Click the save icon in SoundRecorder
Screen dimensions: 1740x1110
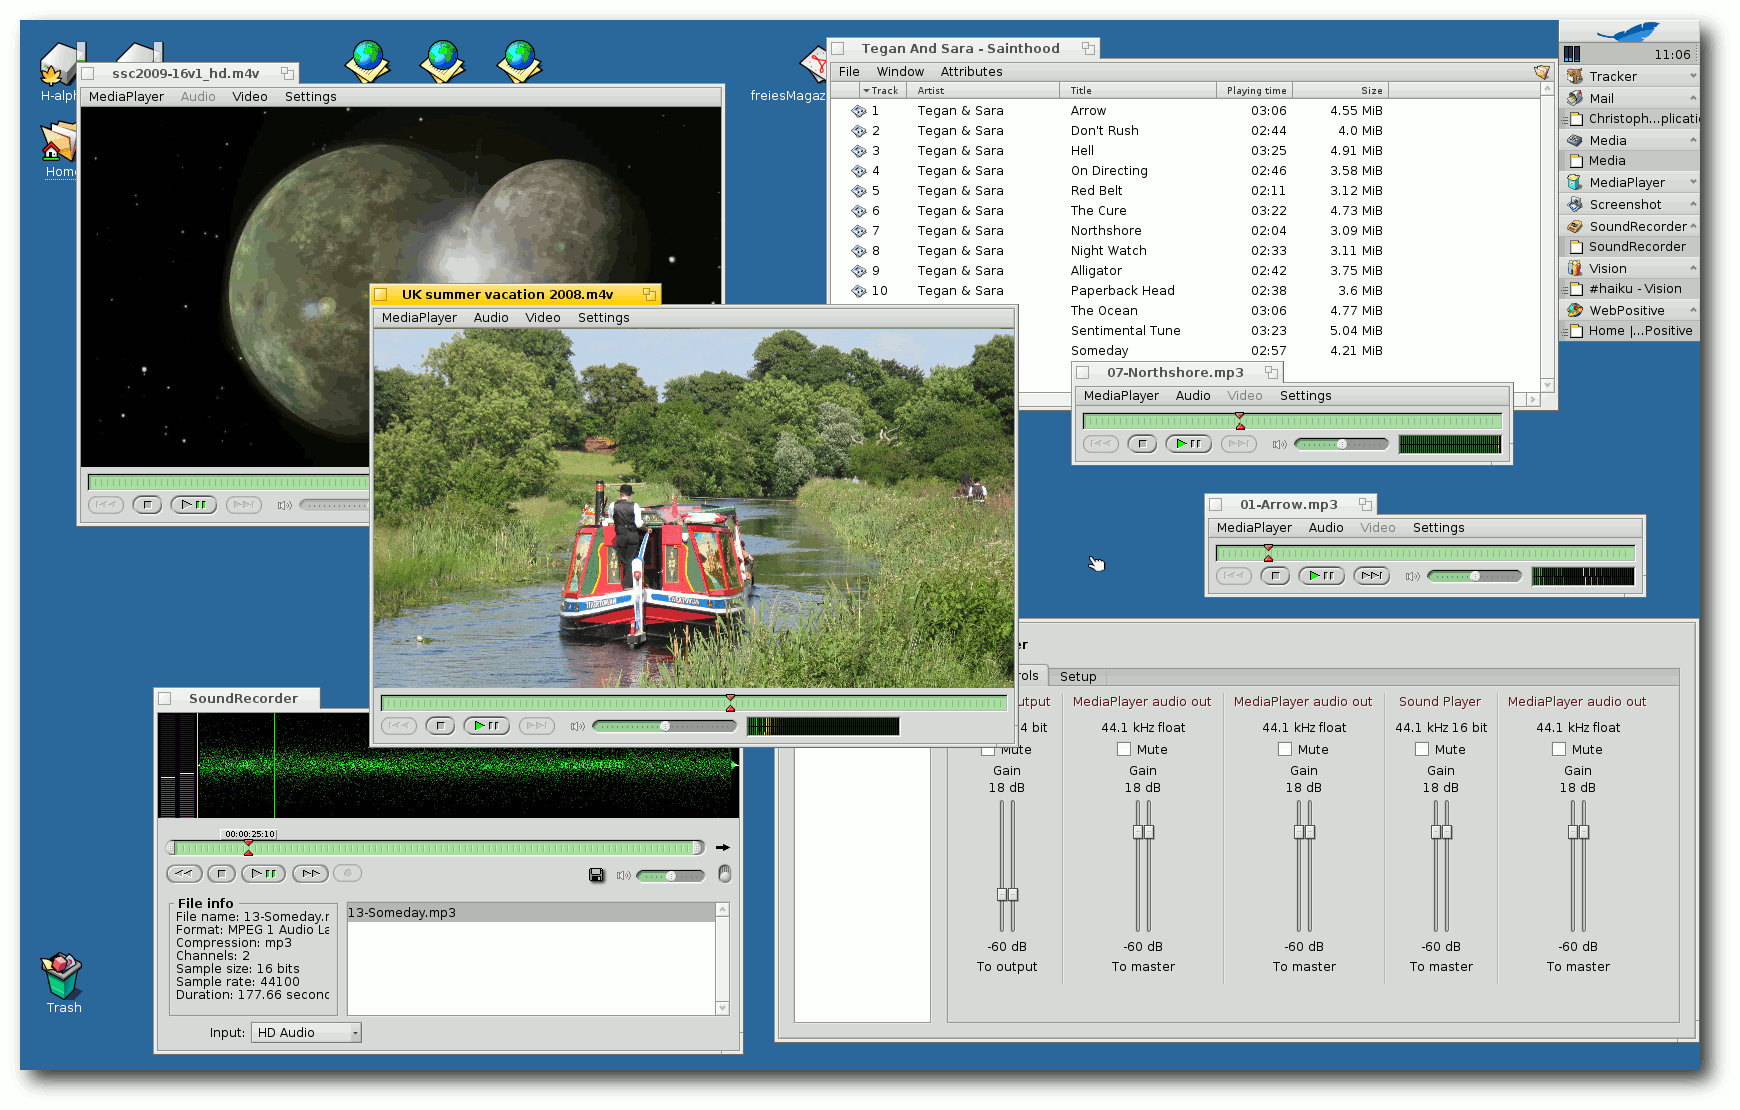click(x=596, y=875)
